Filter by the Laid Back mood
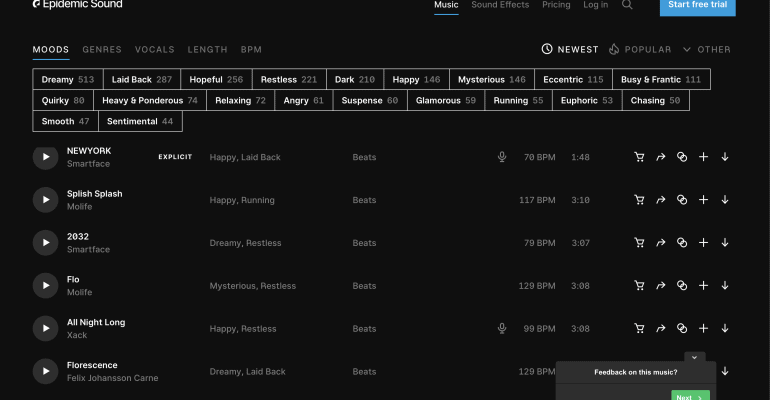This screenshot has height=400, width=770. [142, 80]
